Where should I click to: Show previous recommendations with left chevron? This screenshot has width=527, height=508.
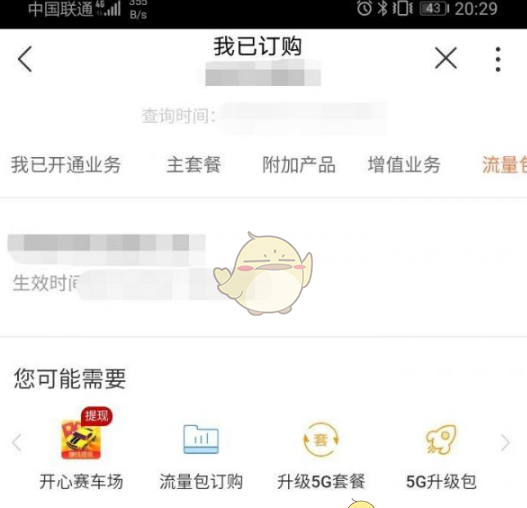click(x=17, y=442)
